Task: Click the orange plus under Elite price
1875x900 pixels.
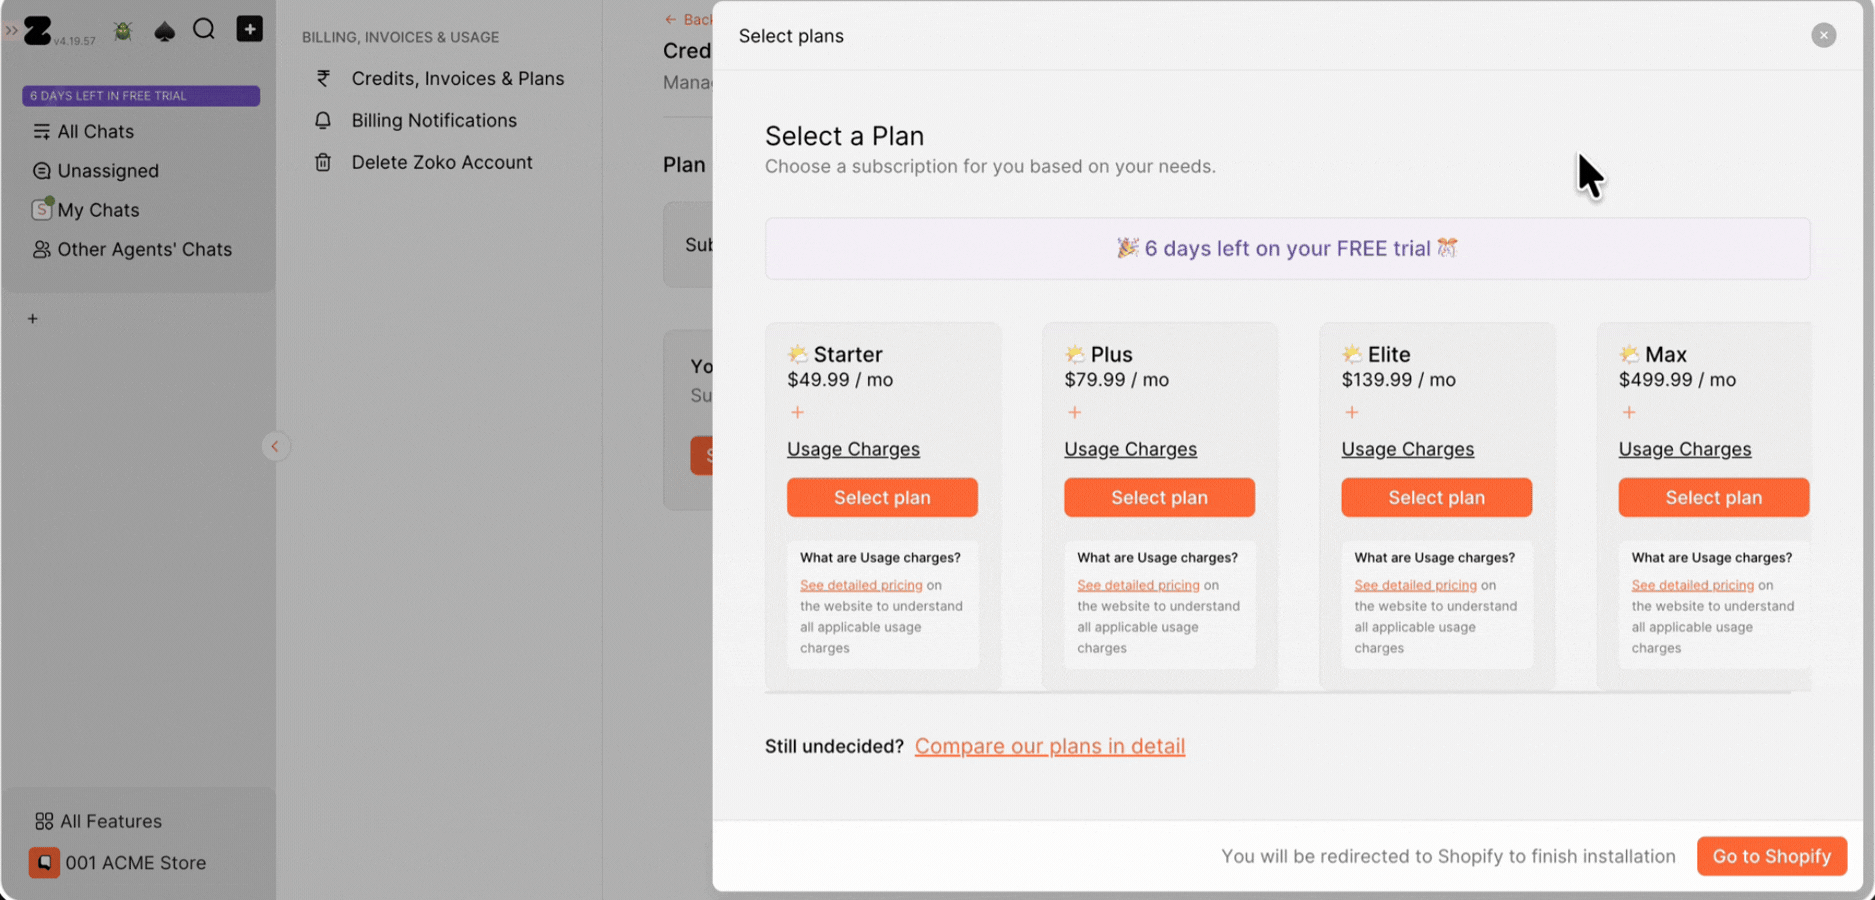Action: [1351, 412]
